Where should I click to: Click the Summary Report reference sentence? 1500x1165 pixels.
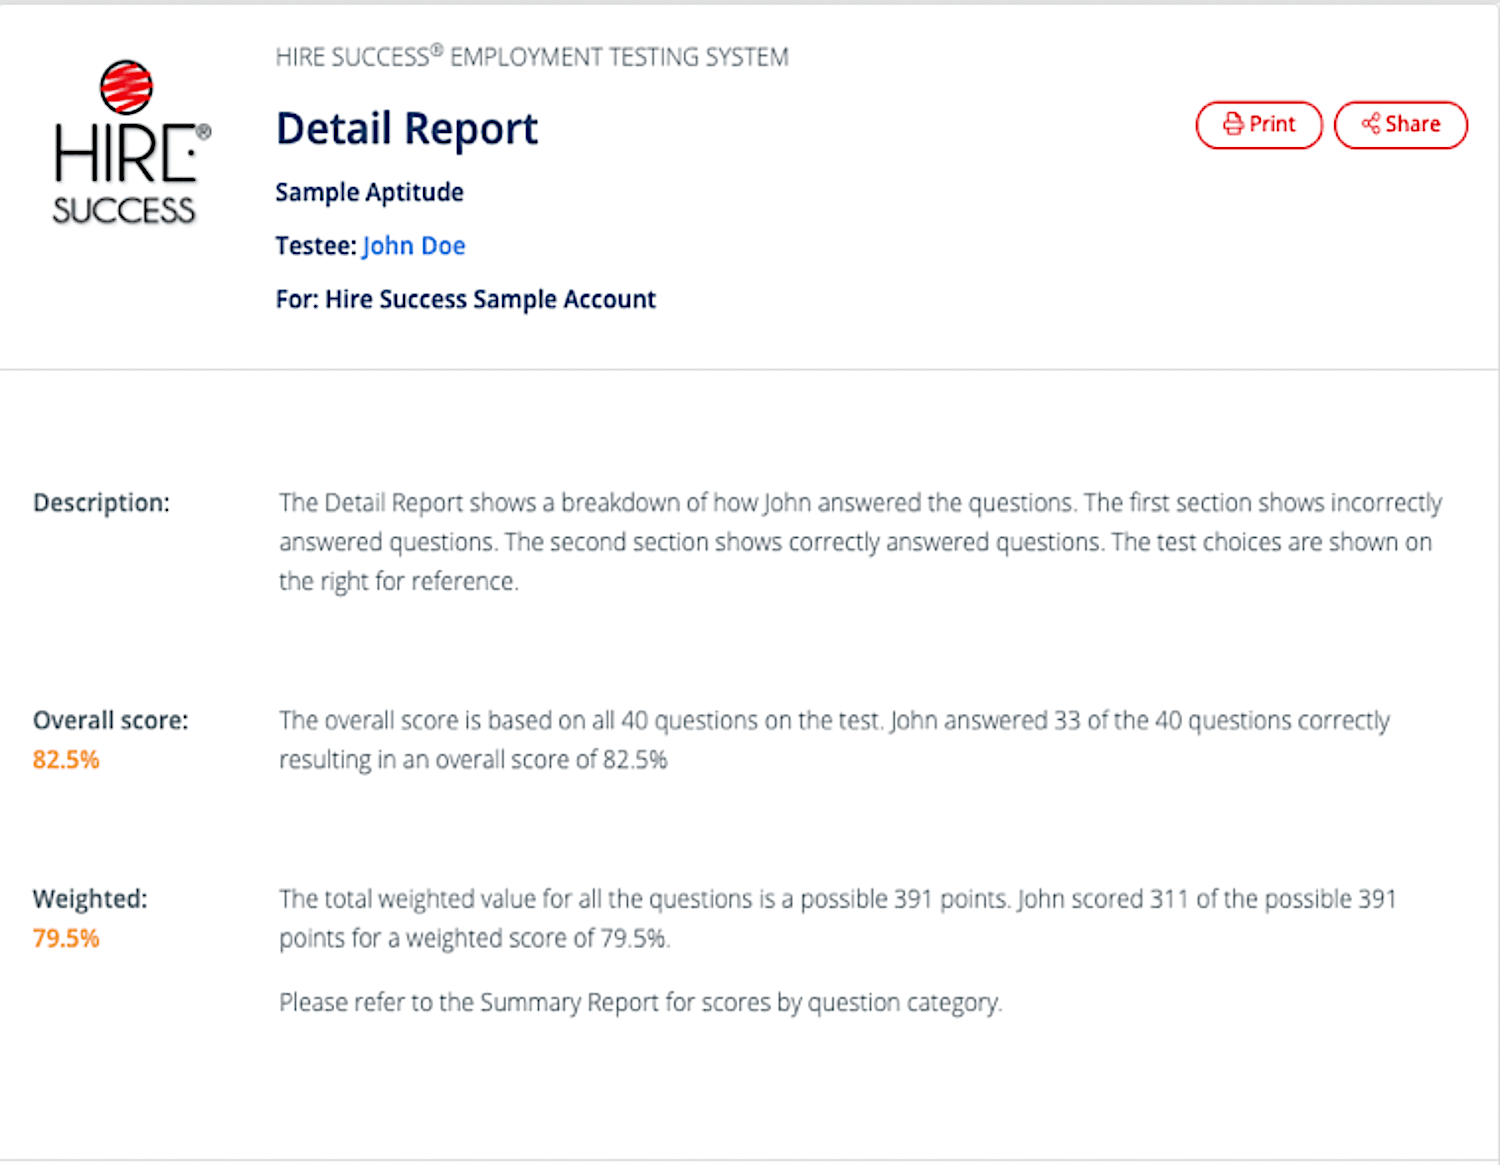tap(640, 1003)
